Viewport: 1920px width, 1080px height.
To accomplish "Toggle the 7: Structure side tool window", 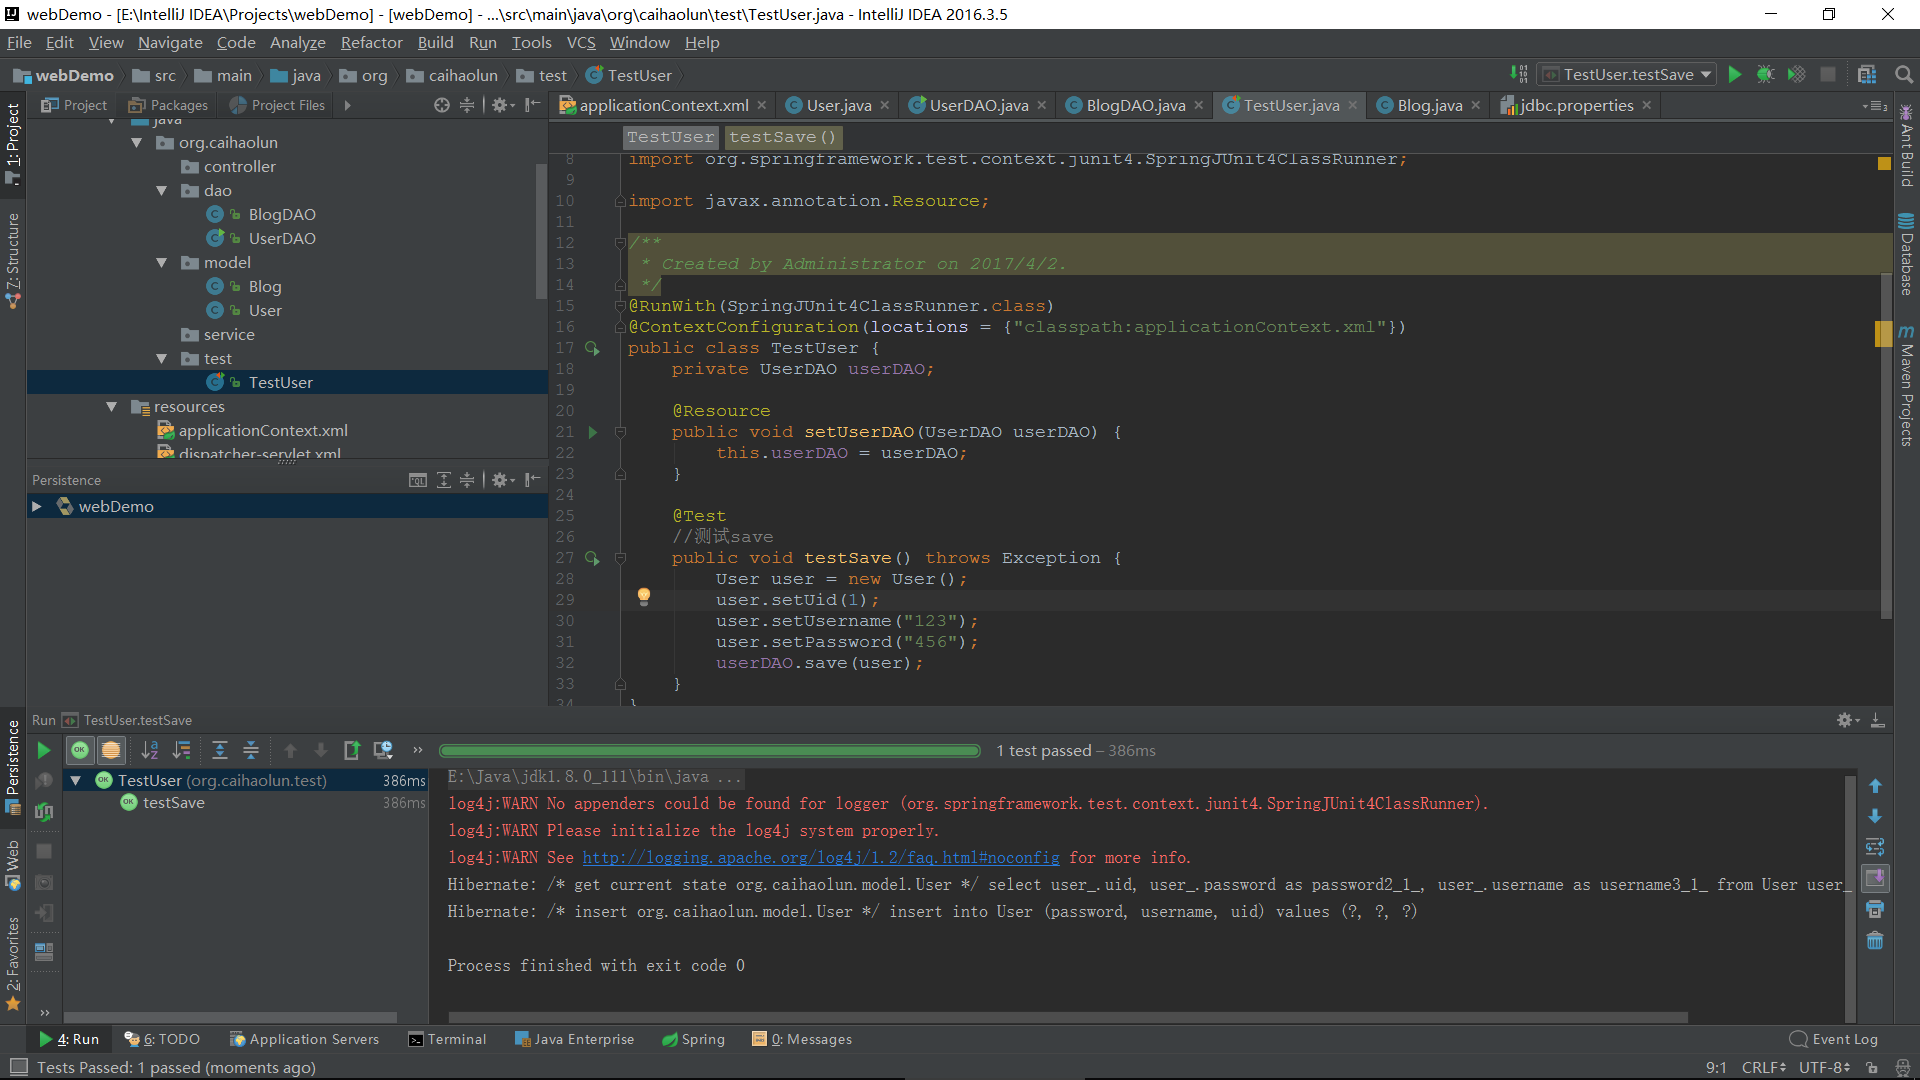I will tap(13, 260).
